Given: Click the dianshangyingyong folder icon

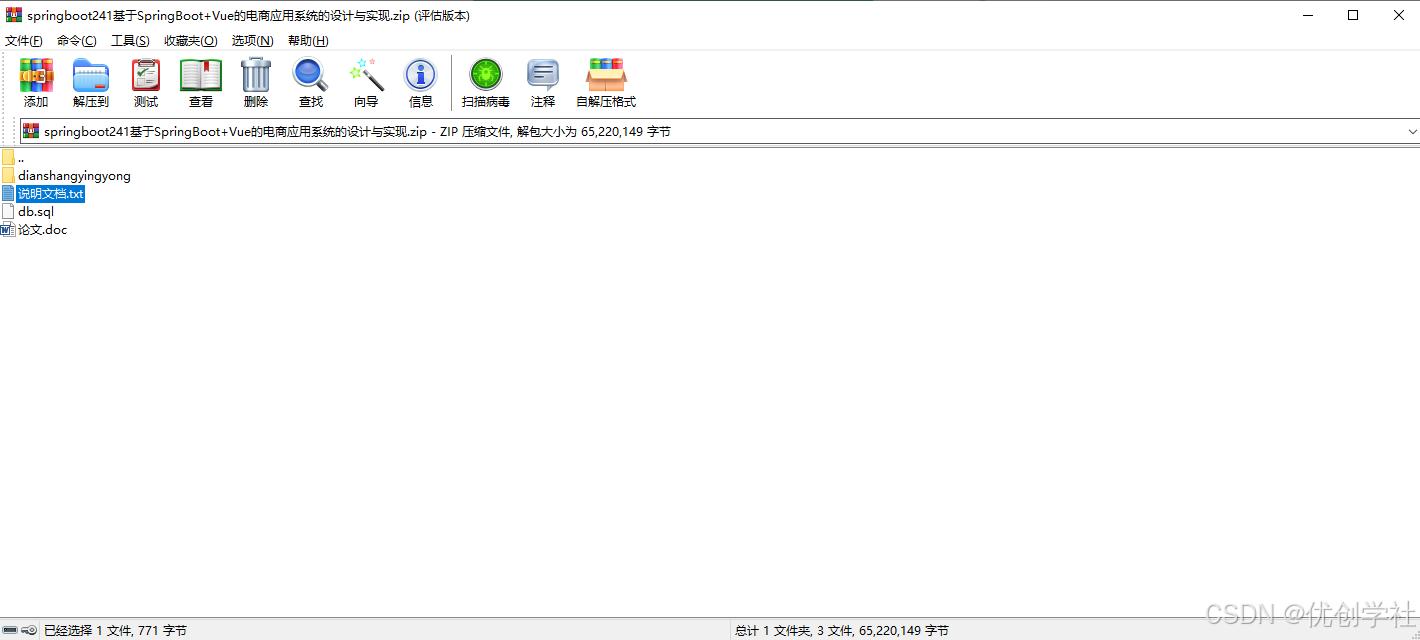Looking at the screenshot, I should [x=8, y=175].
